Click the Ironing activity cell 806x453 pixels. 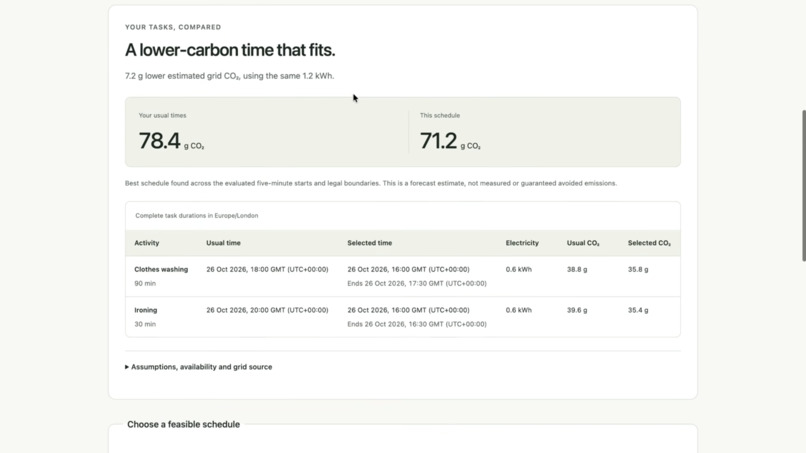[x=145, y=310]
